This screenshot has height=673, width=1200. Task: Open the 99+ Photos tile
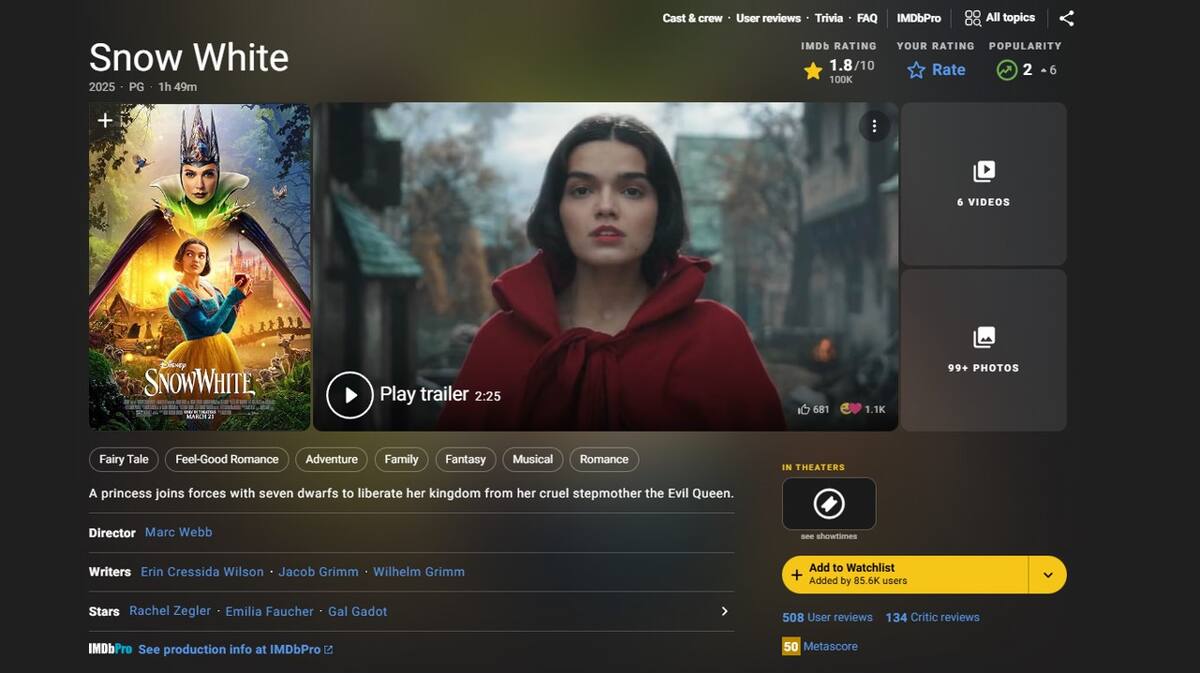983,350
